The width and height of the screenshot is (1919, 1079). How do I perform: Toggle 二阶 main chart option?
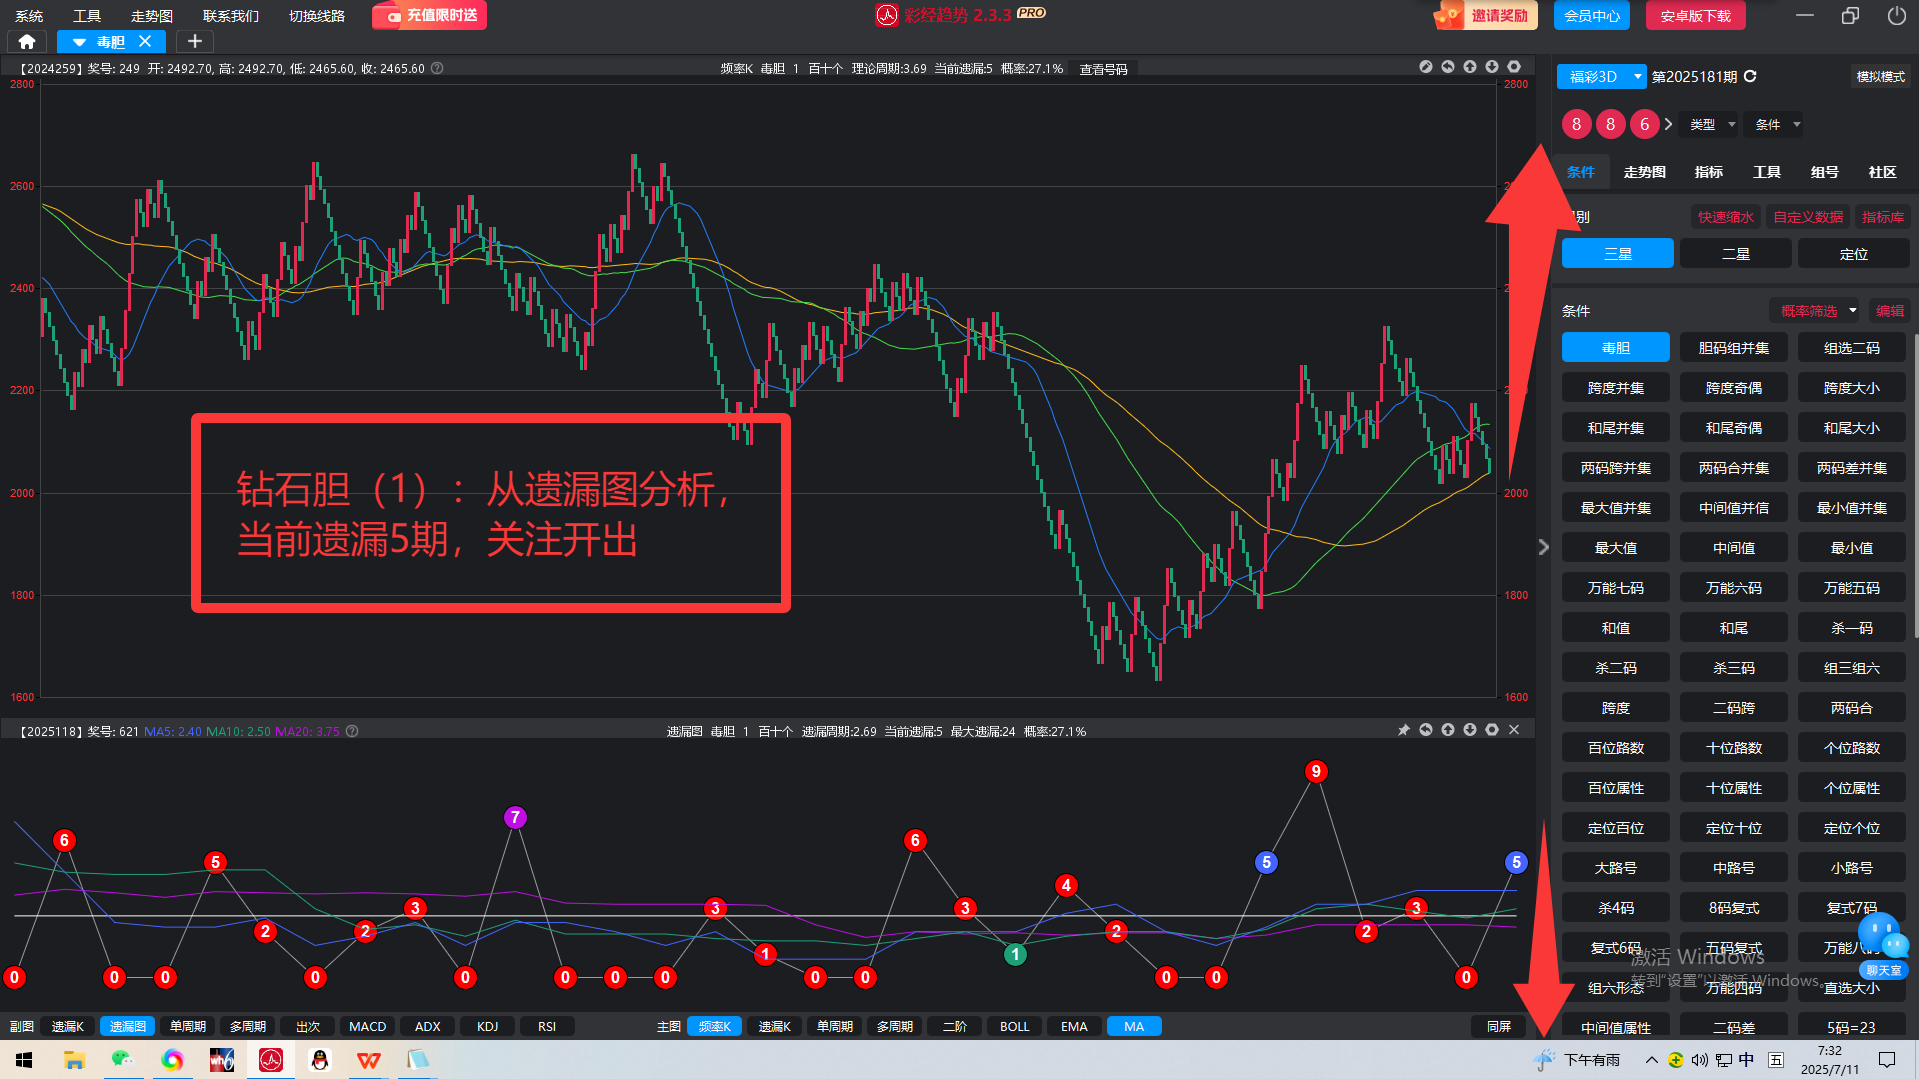point(955,1026)
